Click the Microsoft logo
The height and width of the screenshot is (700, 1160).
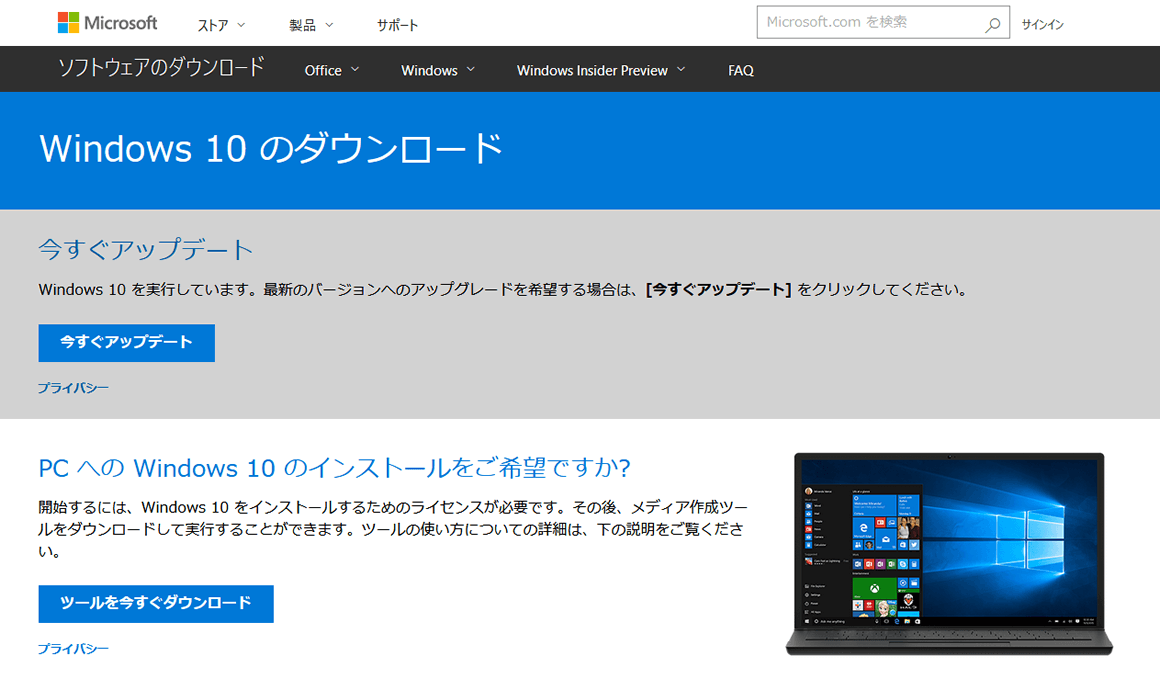[x=107, y=22]
